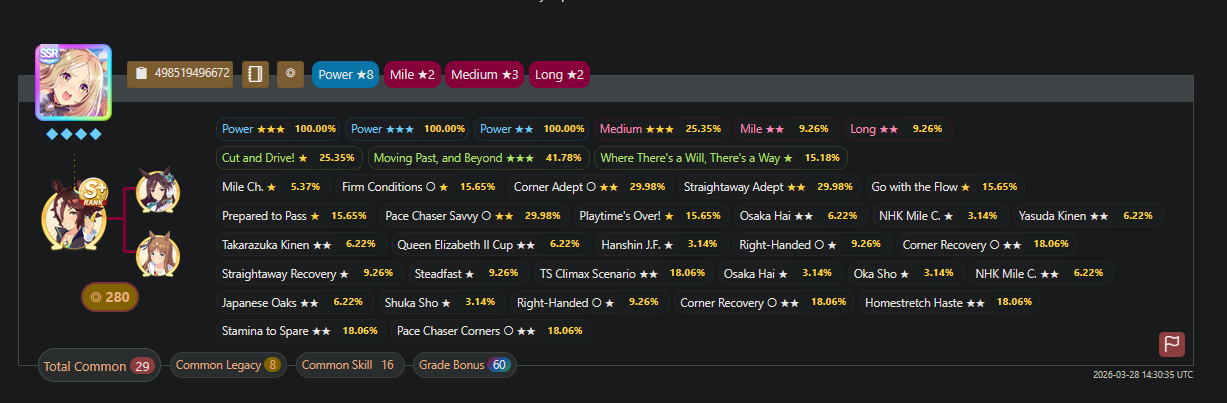Click the Common Legacy 8 pill
1227x403 pixels.
coord(229,365)
